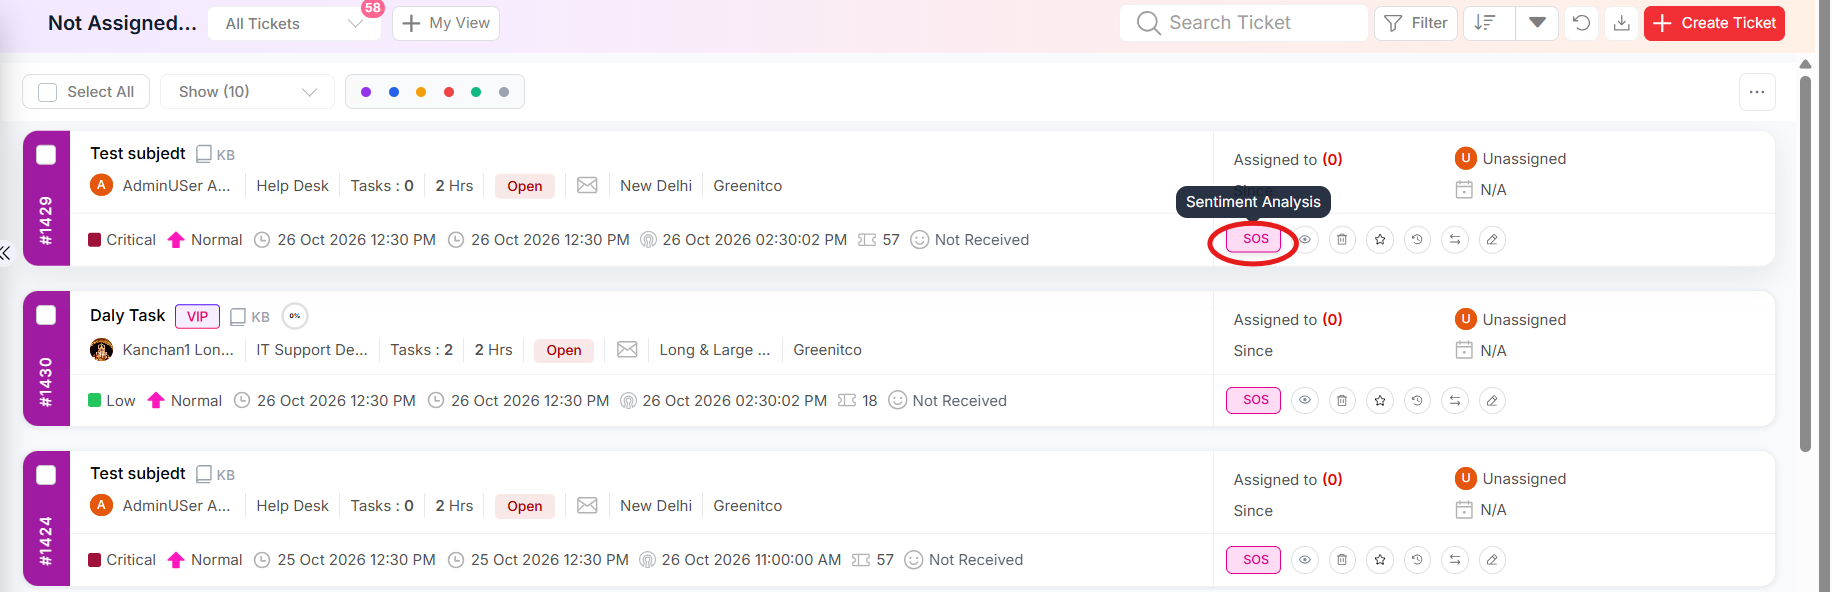Image resolution: width=1832 pixels, height=592 pixels.
Task: Click the transfer arrows icon on ticket #1429
Action: pos(1455,240)
